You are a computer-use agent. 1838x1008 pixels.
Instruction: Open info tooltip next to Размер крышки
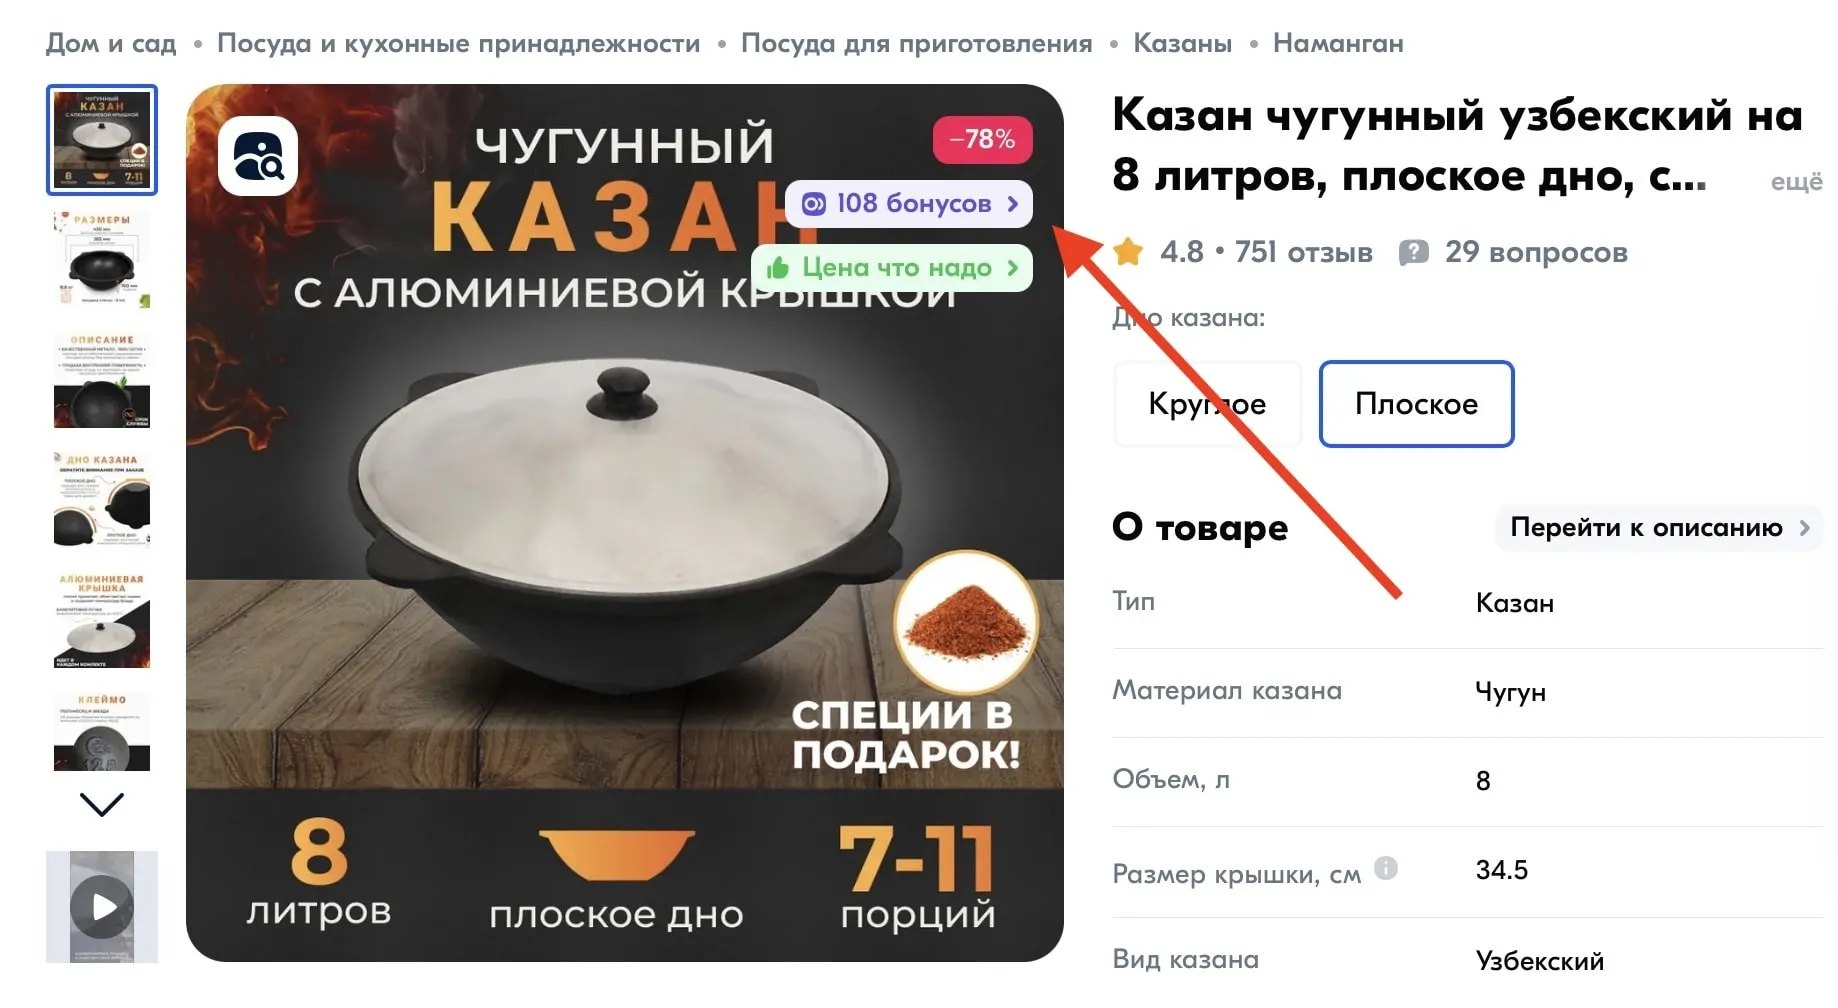(1386, 868)
